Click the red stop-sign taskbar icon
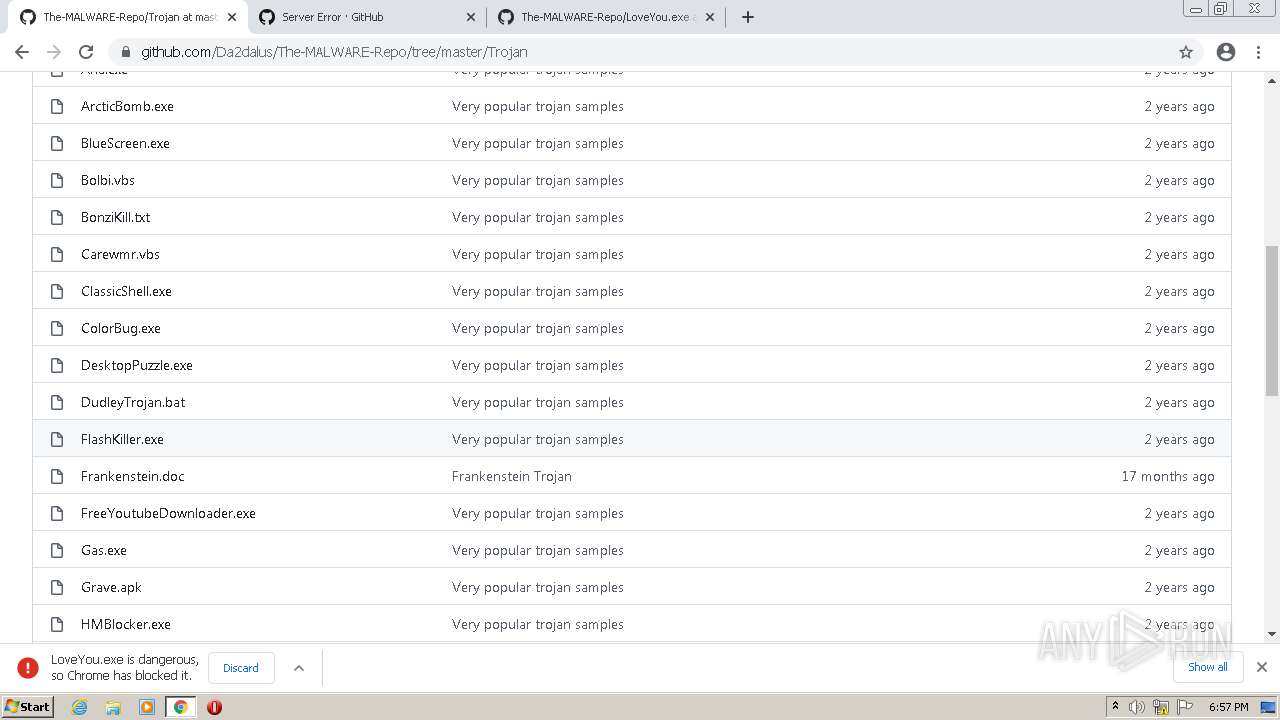The height and width of the screenshot is (720, 1280). click(x=214, y=707)
